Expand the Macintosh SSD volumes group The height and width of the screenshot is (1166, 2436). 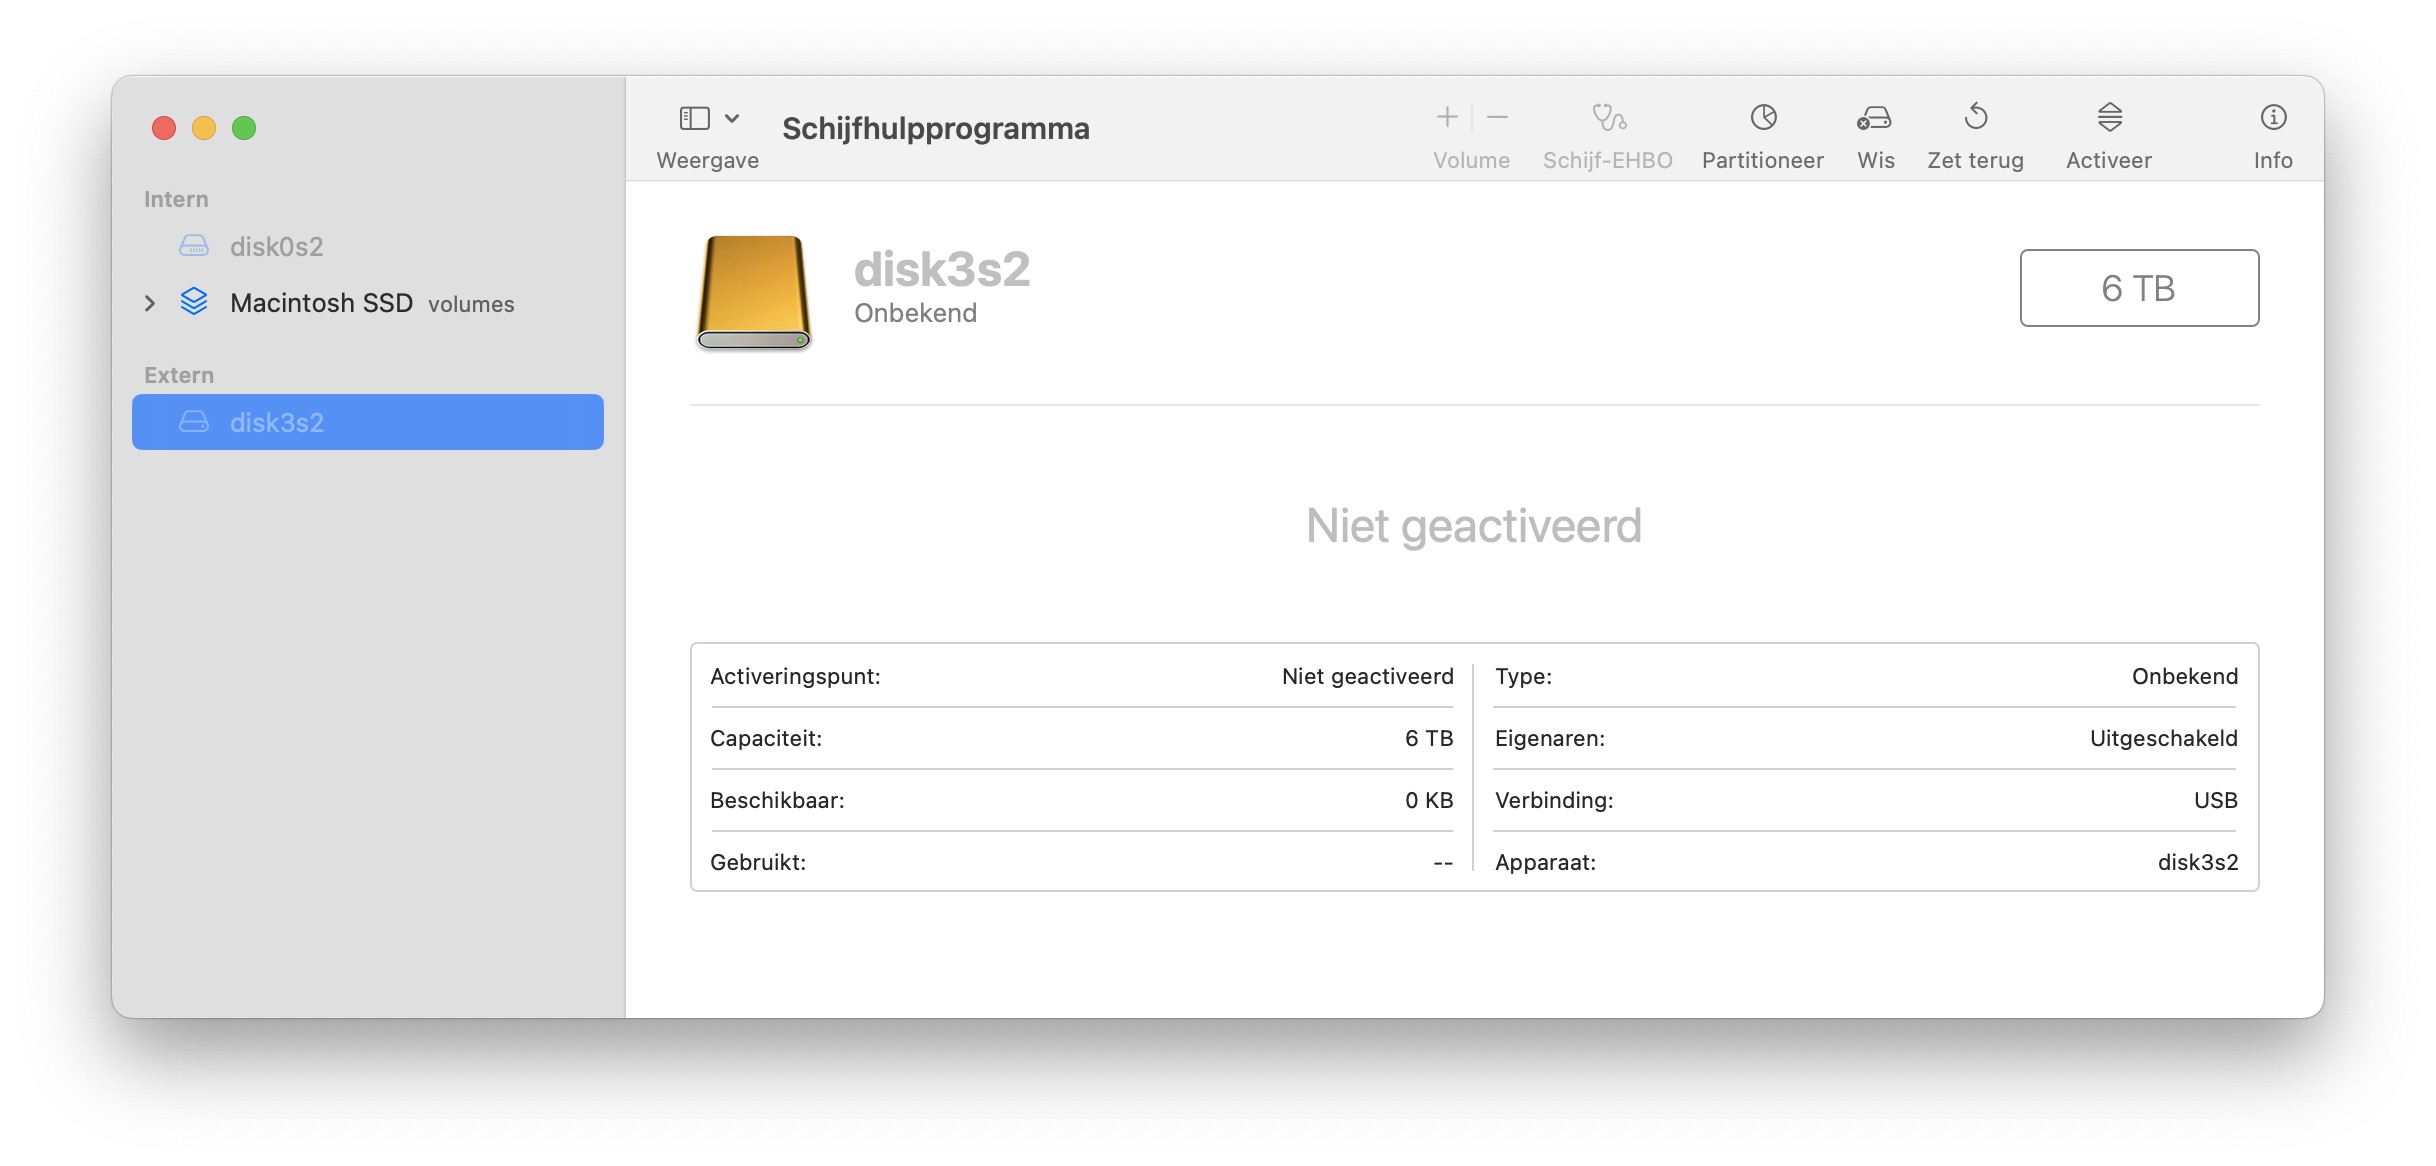coord(150,303)
